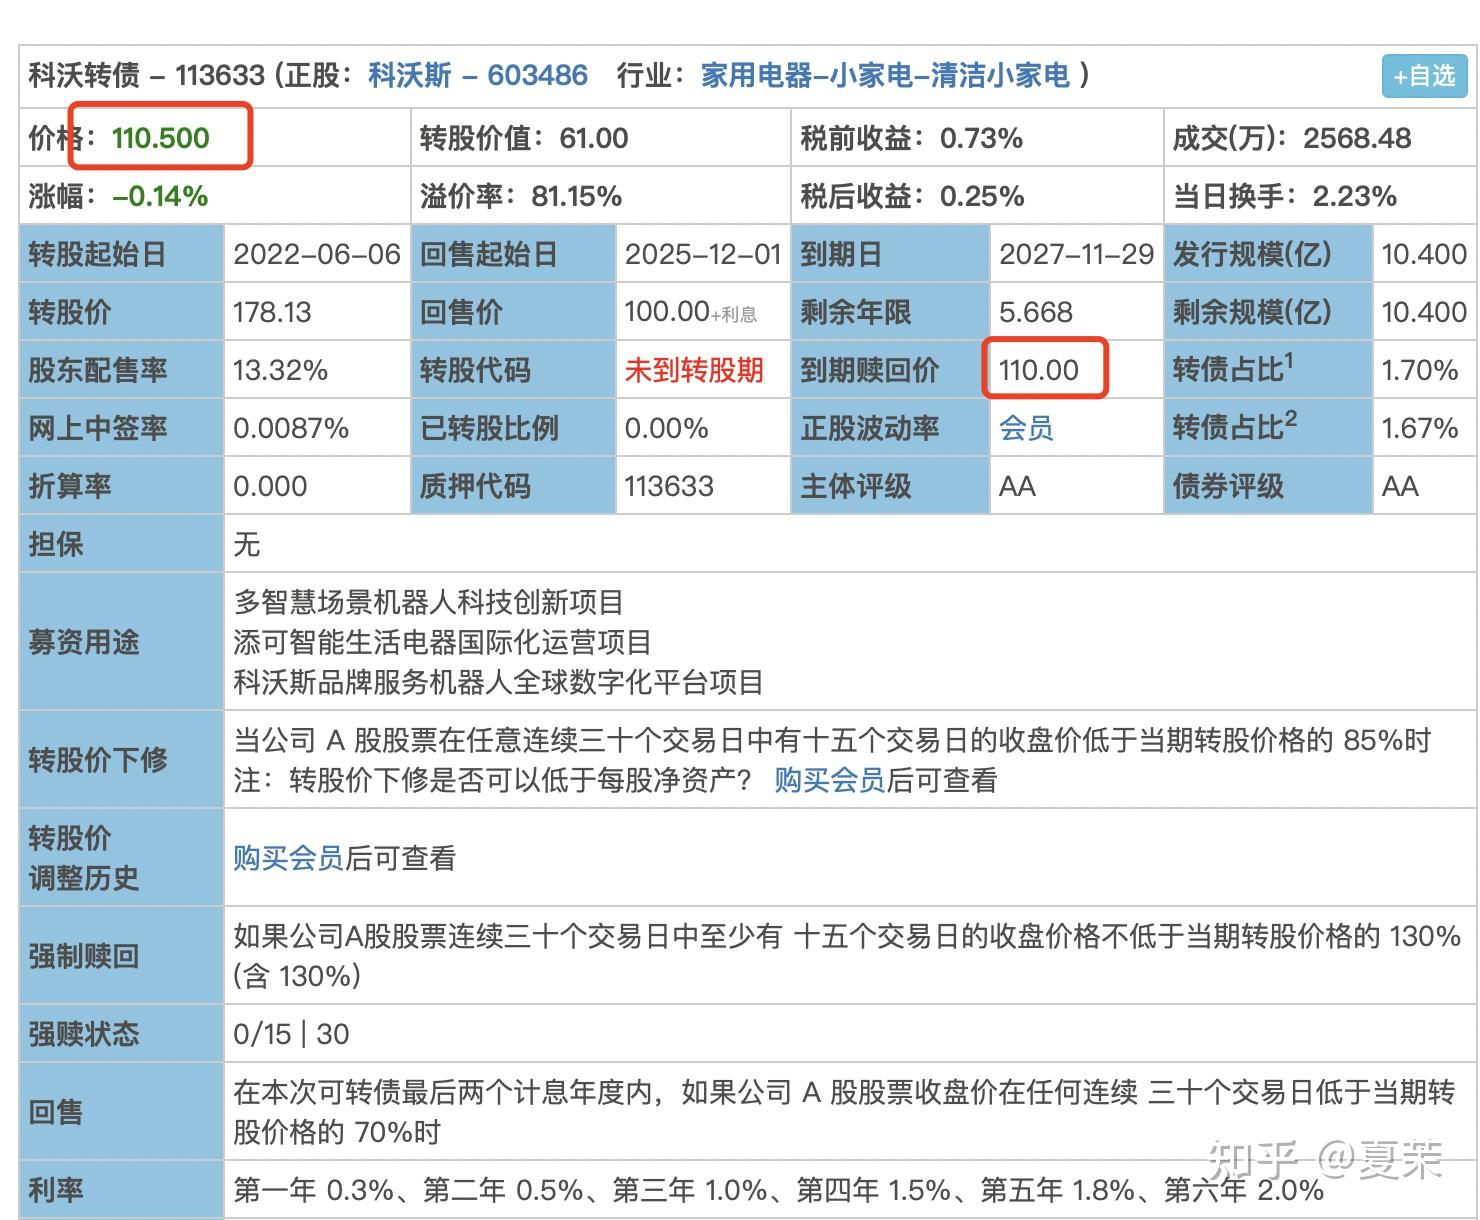Select line 多智慧场景机器人科技创新项目
Viewport: 1480px width, 1220px height.
428,602
